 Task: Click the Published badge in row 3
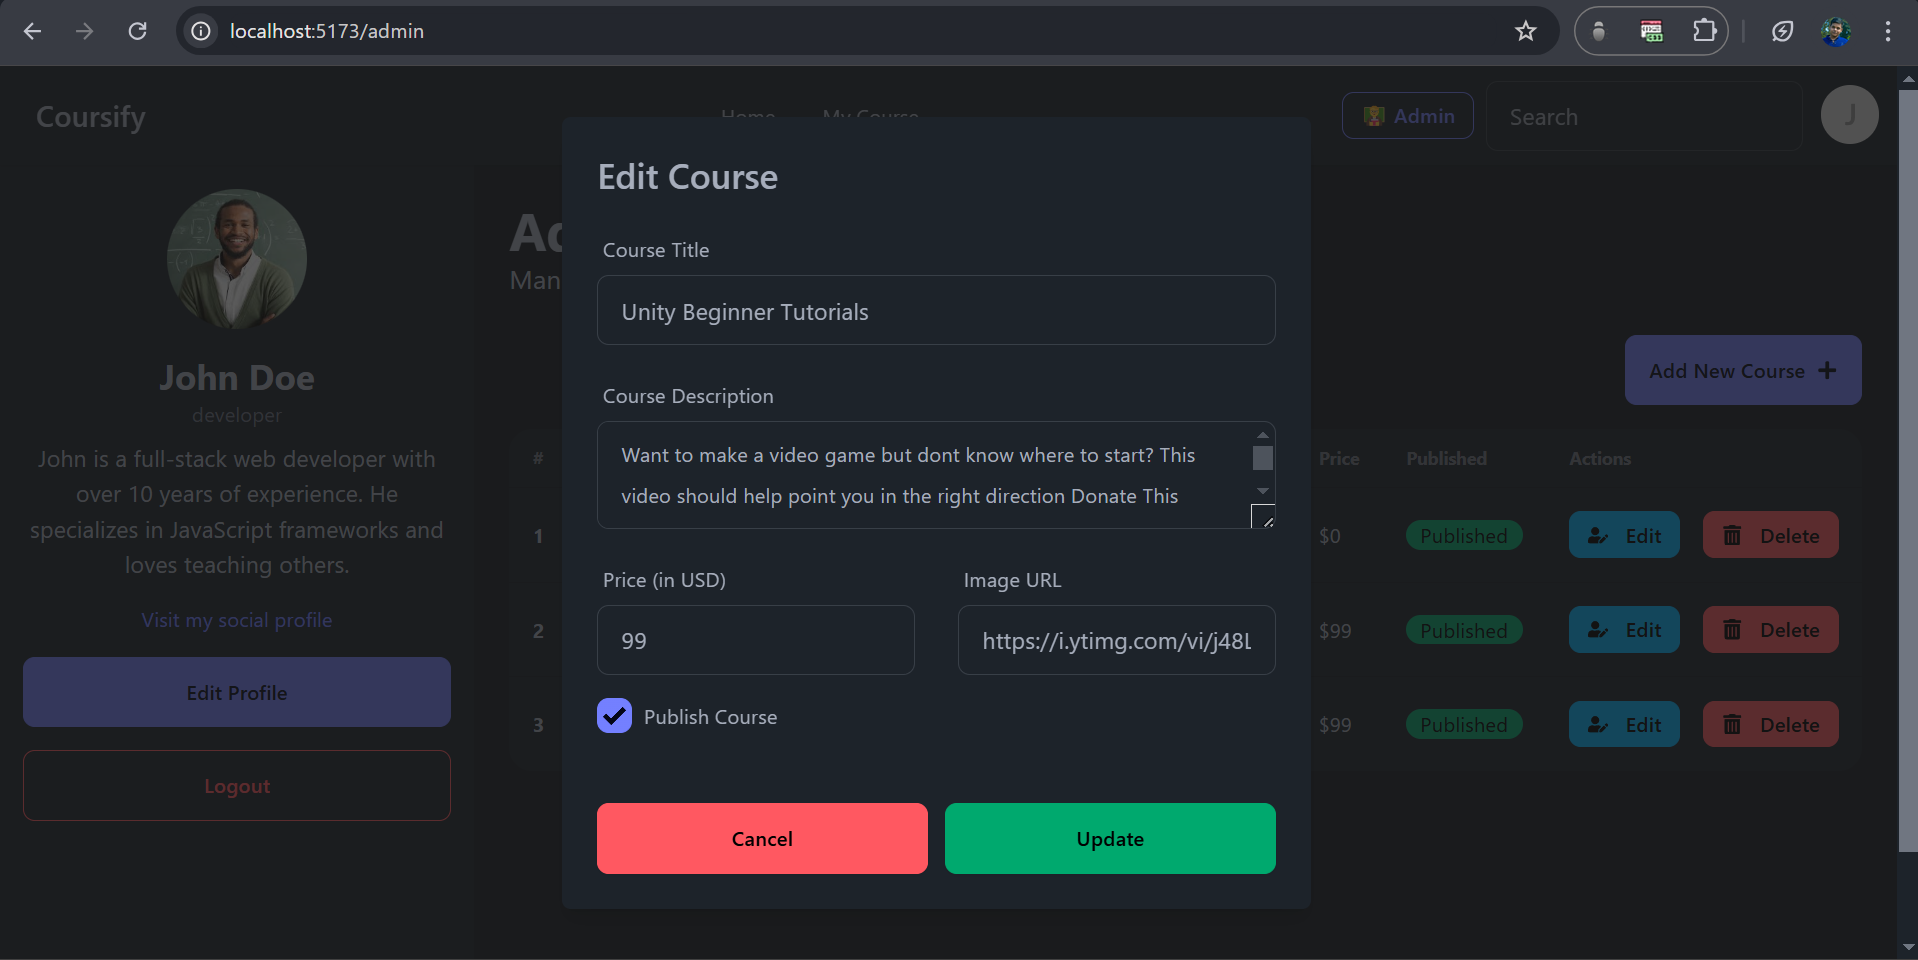[1464, 725]
